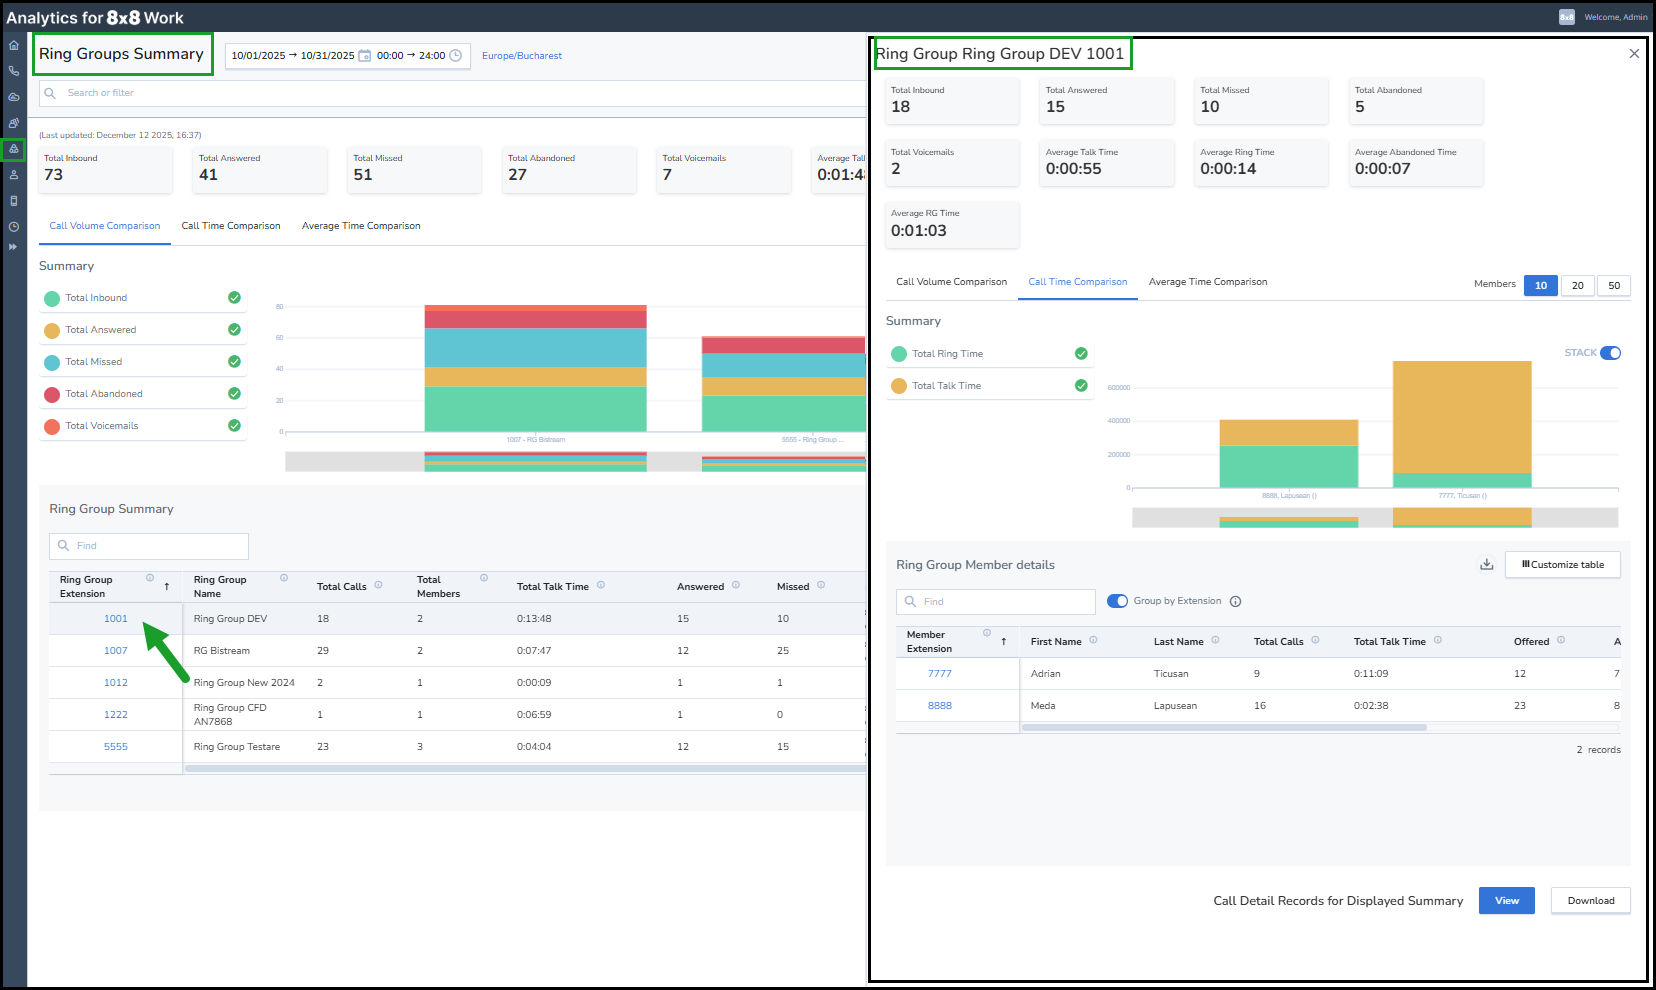
Task: Click the info icon next to Group by Extension
Action: click(x=1235, y=602)
